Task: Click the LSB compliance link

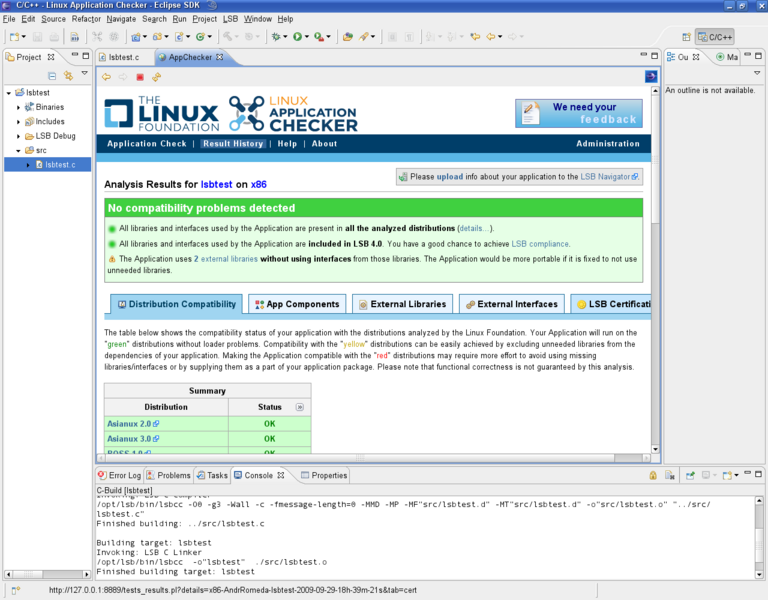Action: point(540,244)
